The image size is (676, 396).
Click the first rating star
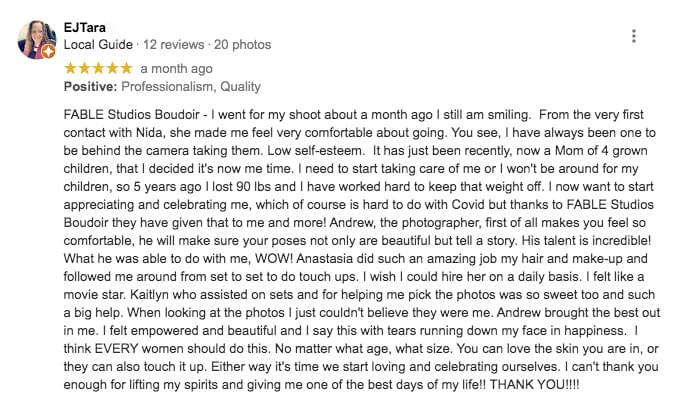tap(70, 68)
